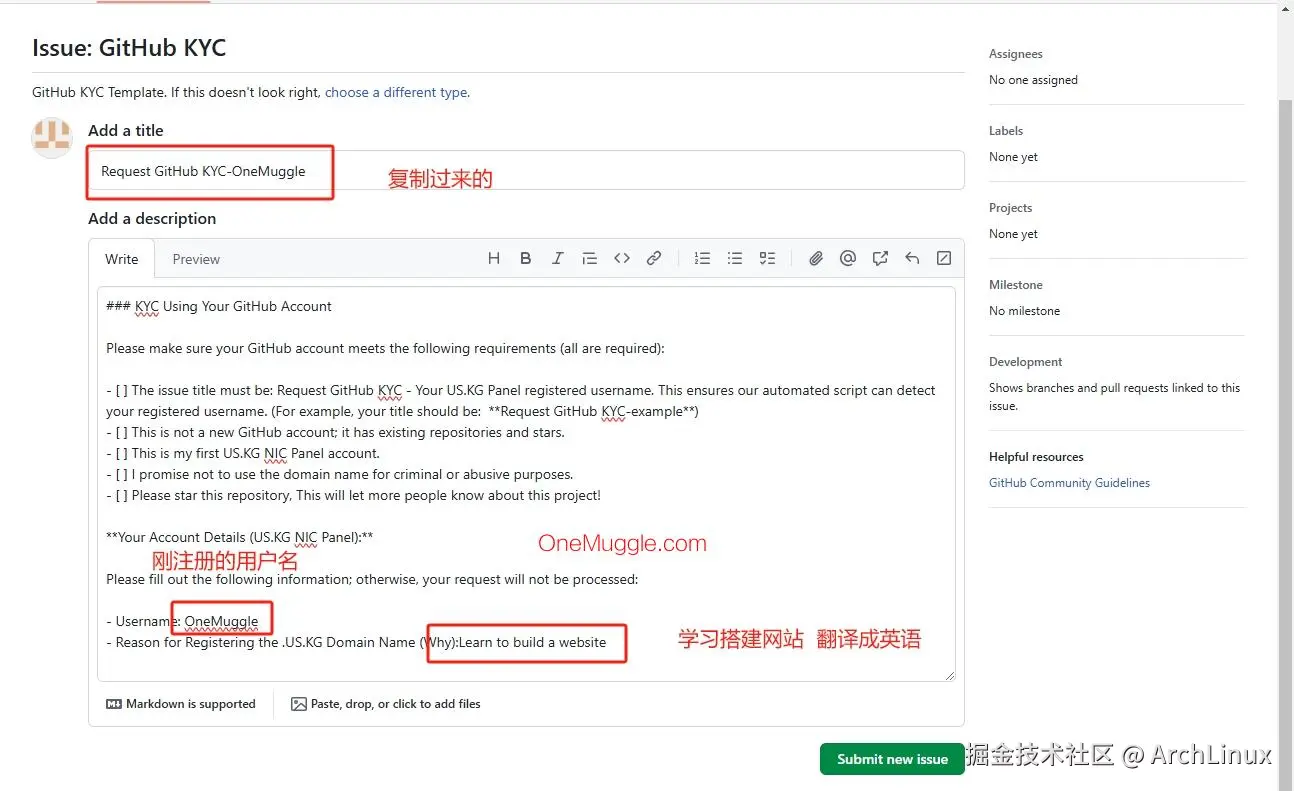This screenshot has width=1294, height=791.
Task: Click the textarea resize handle corner
Action: tap(950, 676)
